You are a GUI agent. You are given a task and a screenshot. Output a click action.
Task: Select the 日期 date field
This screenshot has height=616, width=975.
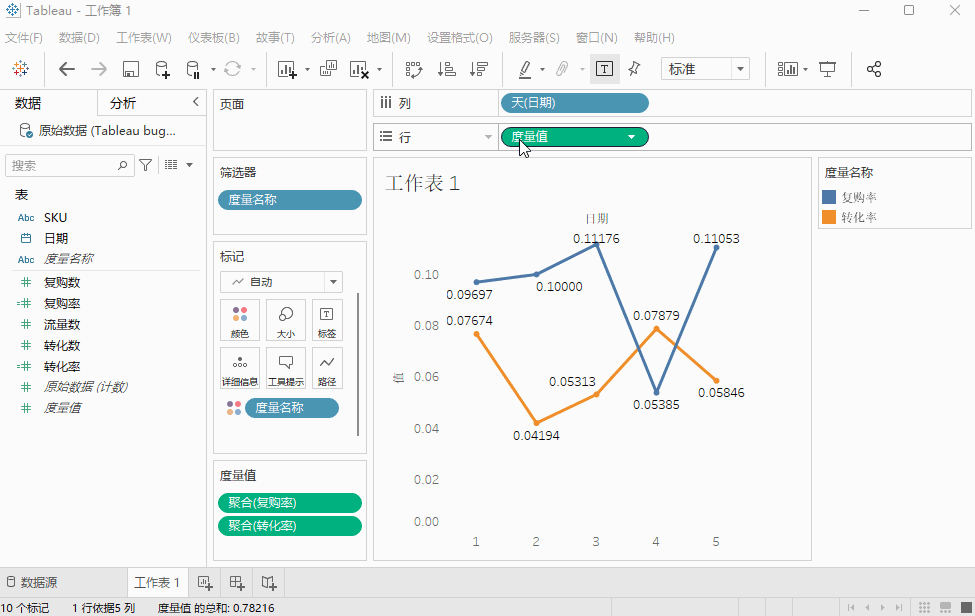click(x=56, y=238)
